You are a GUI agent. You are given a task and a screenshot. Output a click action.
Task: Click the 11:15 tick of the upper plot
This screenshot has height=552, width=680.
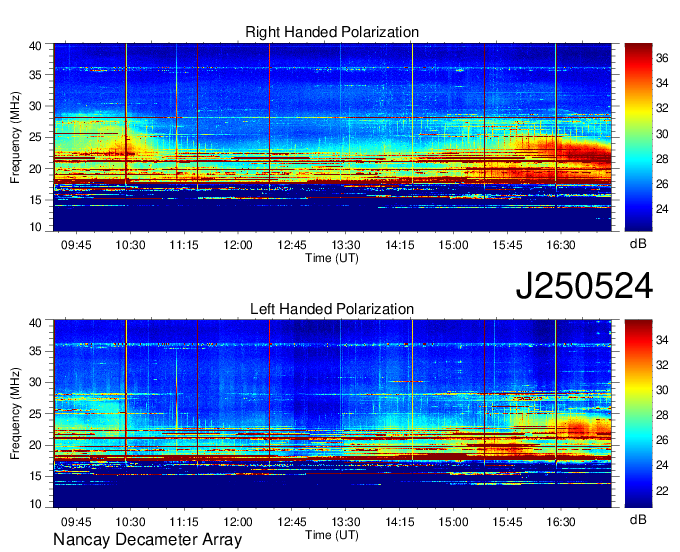184,245
